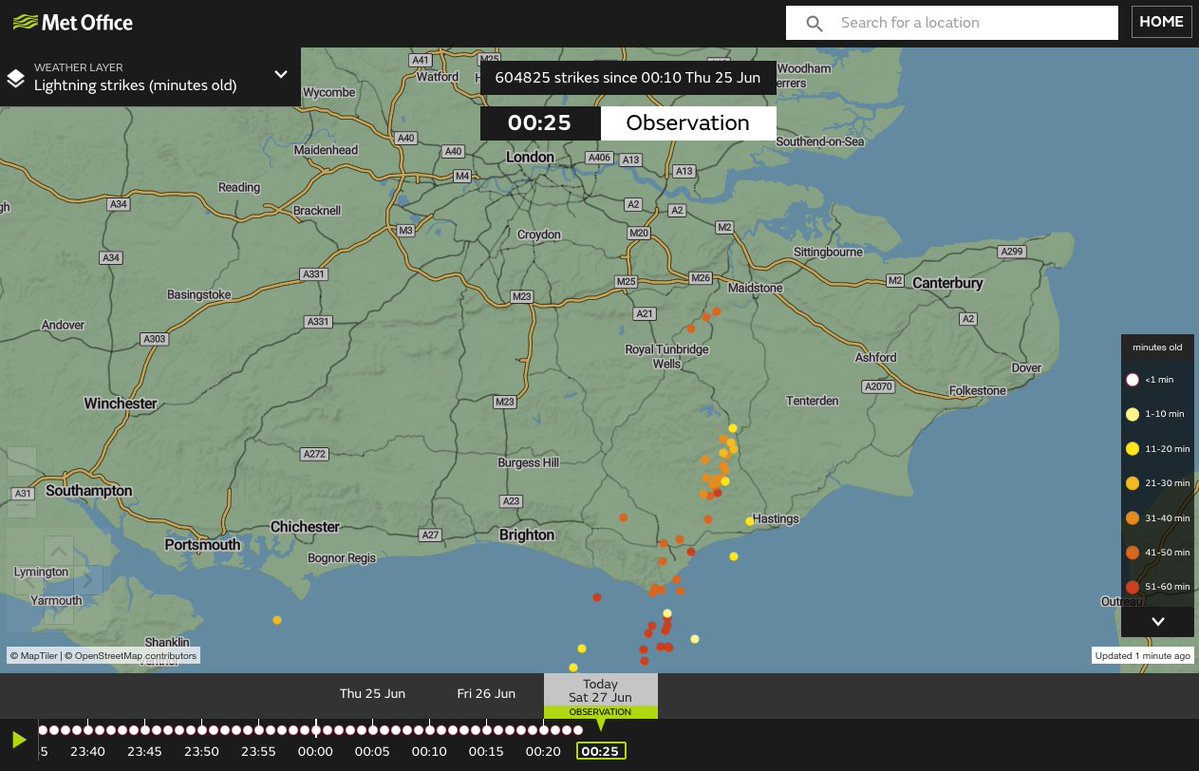Click the Portsmouth label on map
1199x771 pixels.
(203, 545)
